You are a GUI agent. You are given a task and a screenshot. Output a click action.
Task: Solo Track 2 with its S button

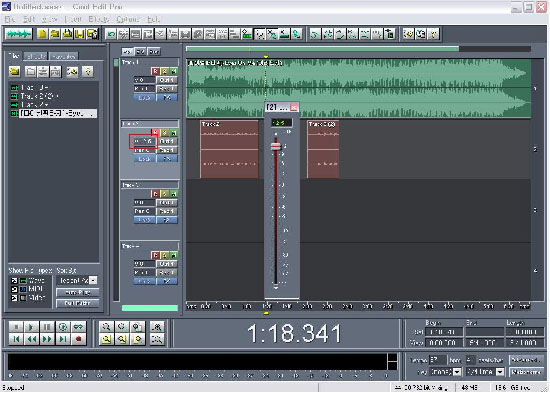[164, 133]
